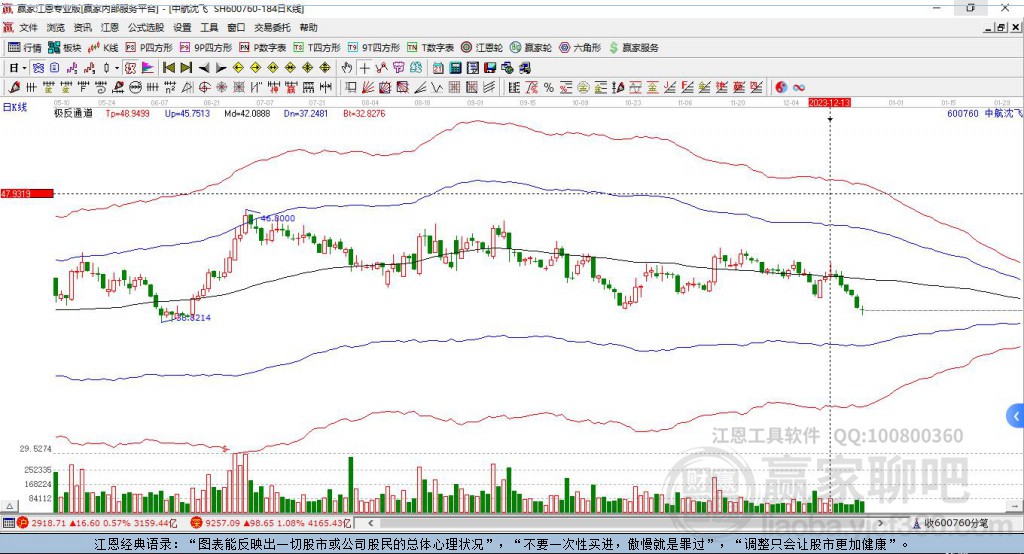
Task: Open the 公式选股 menu
Action: [x=145, y=28]
